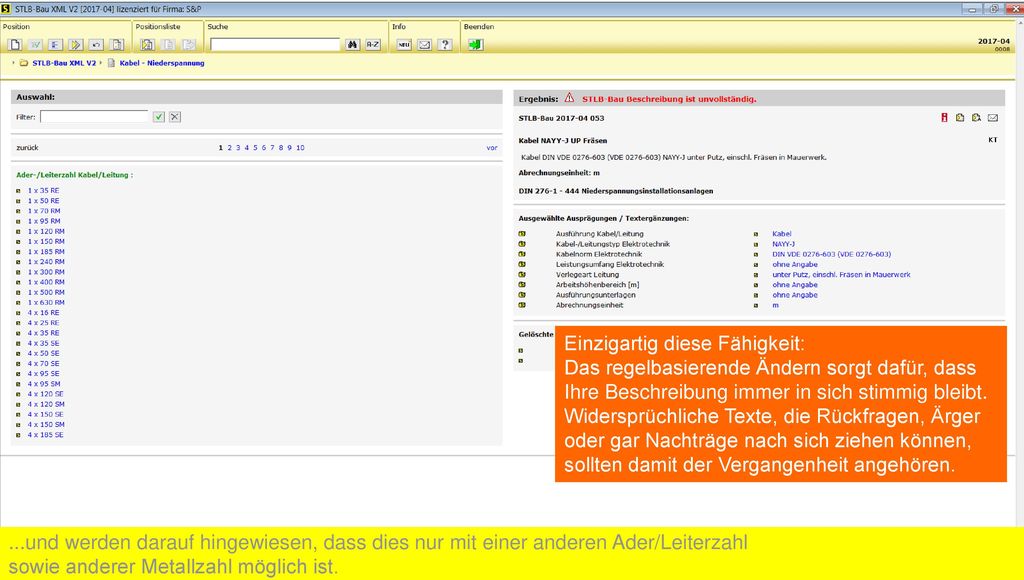Select '1 x 120 RM' conductor option
Screen dimensions: 1024x580
click(46, 231)
